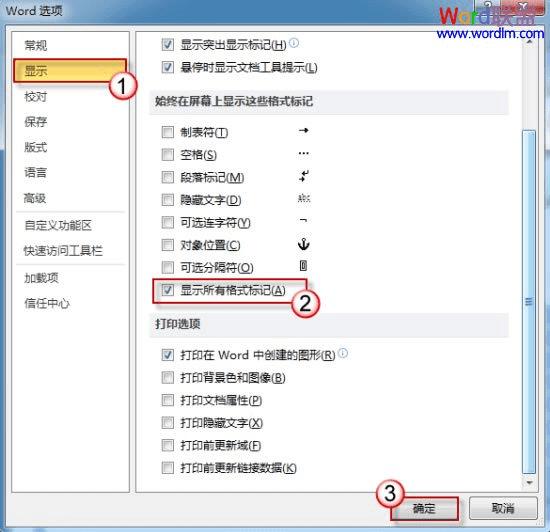Screen dimensions: 550x532
Task: Enable the 制表符(T) checkbox
Action: 167,132
